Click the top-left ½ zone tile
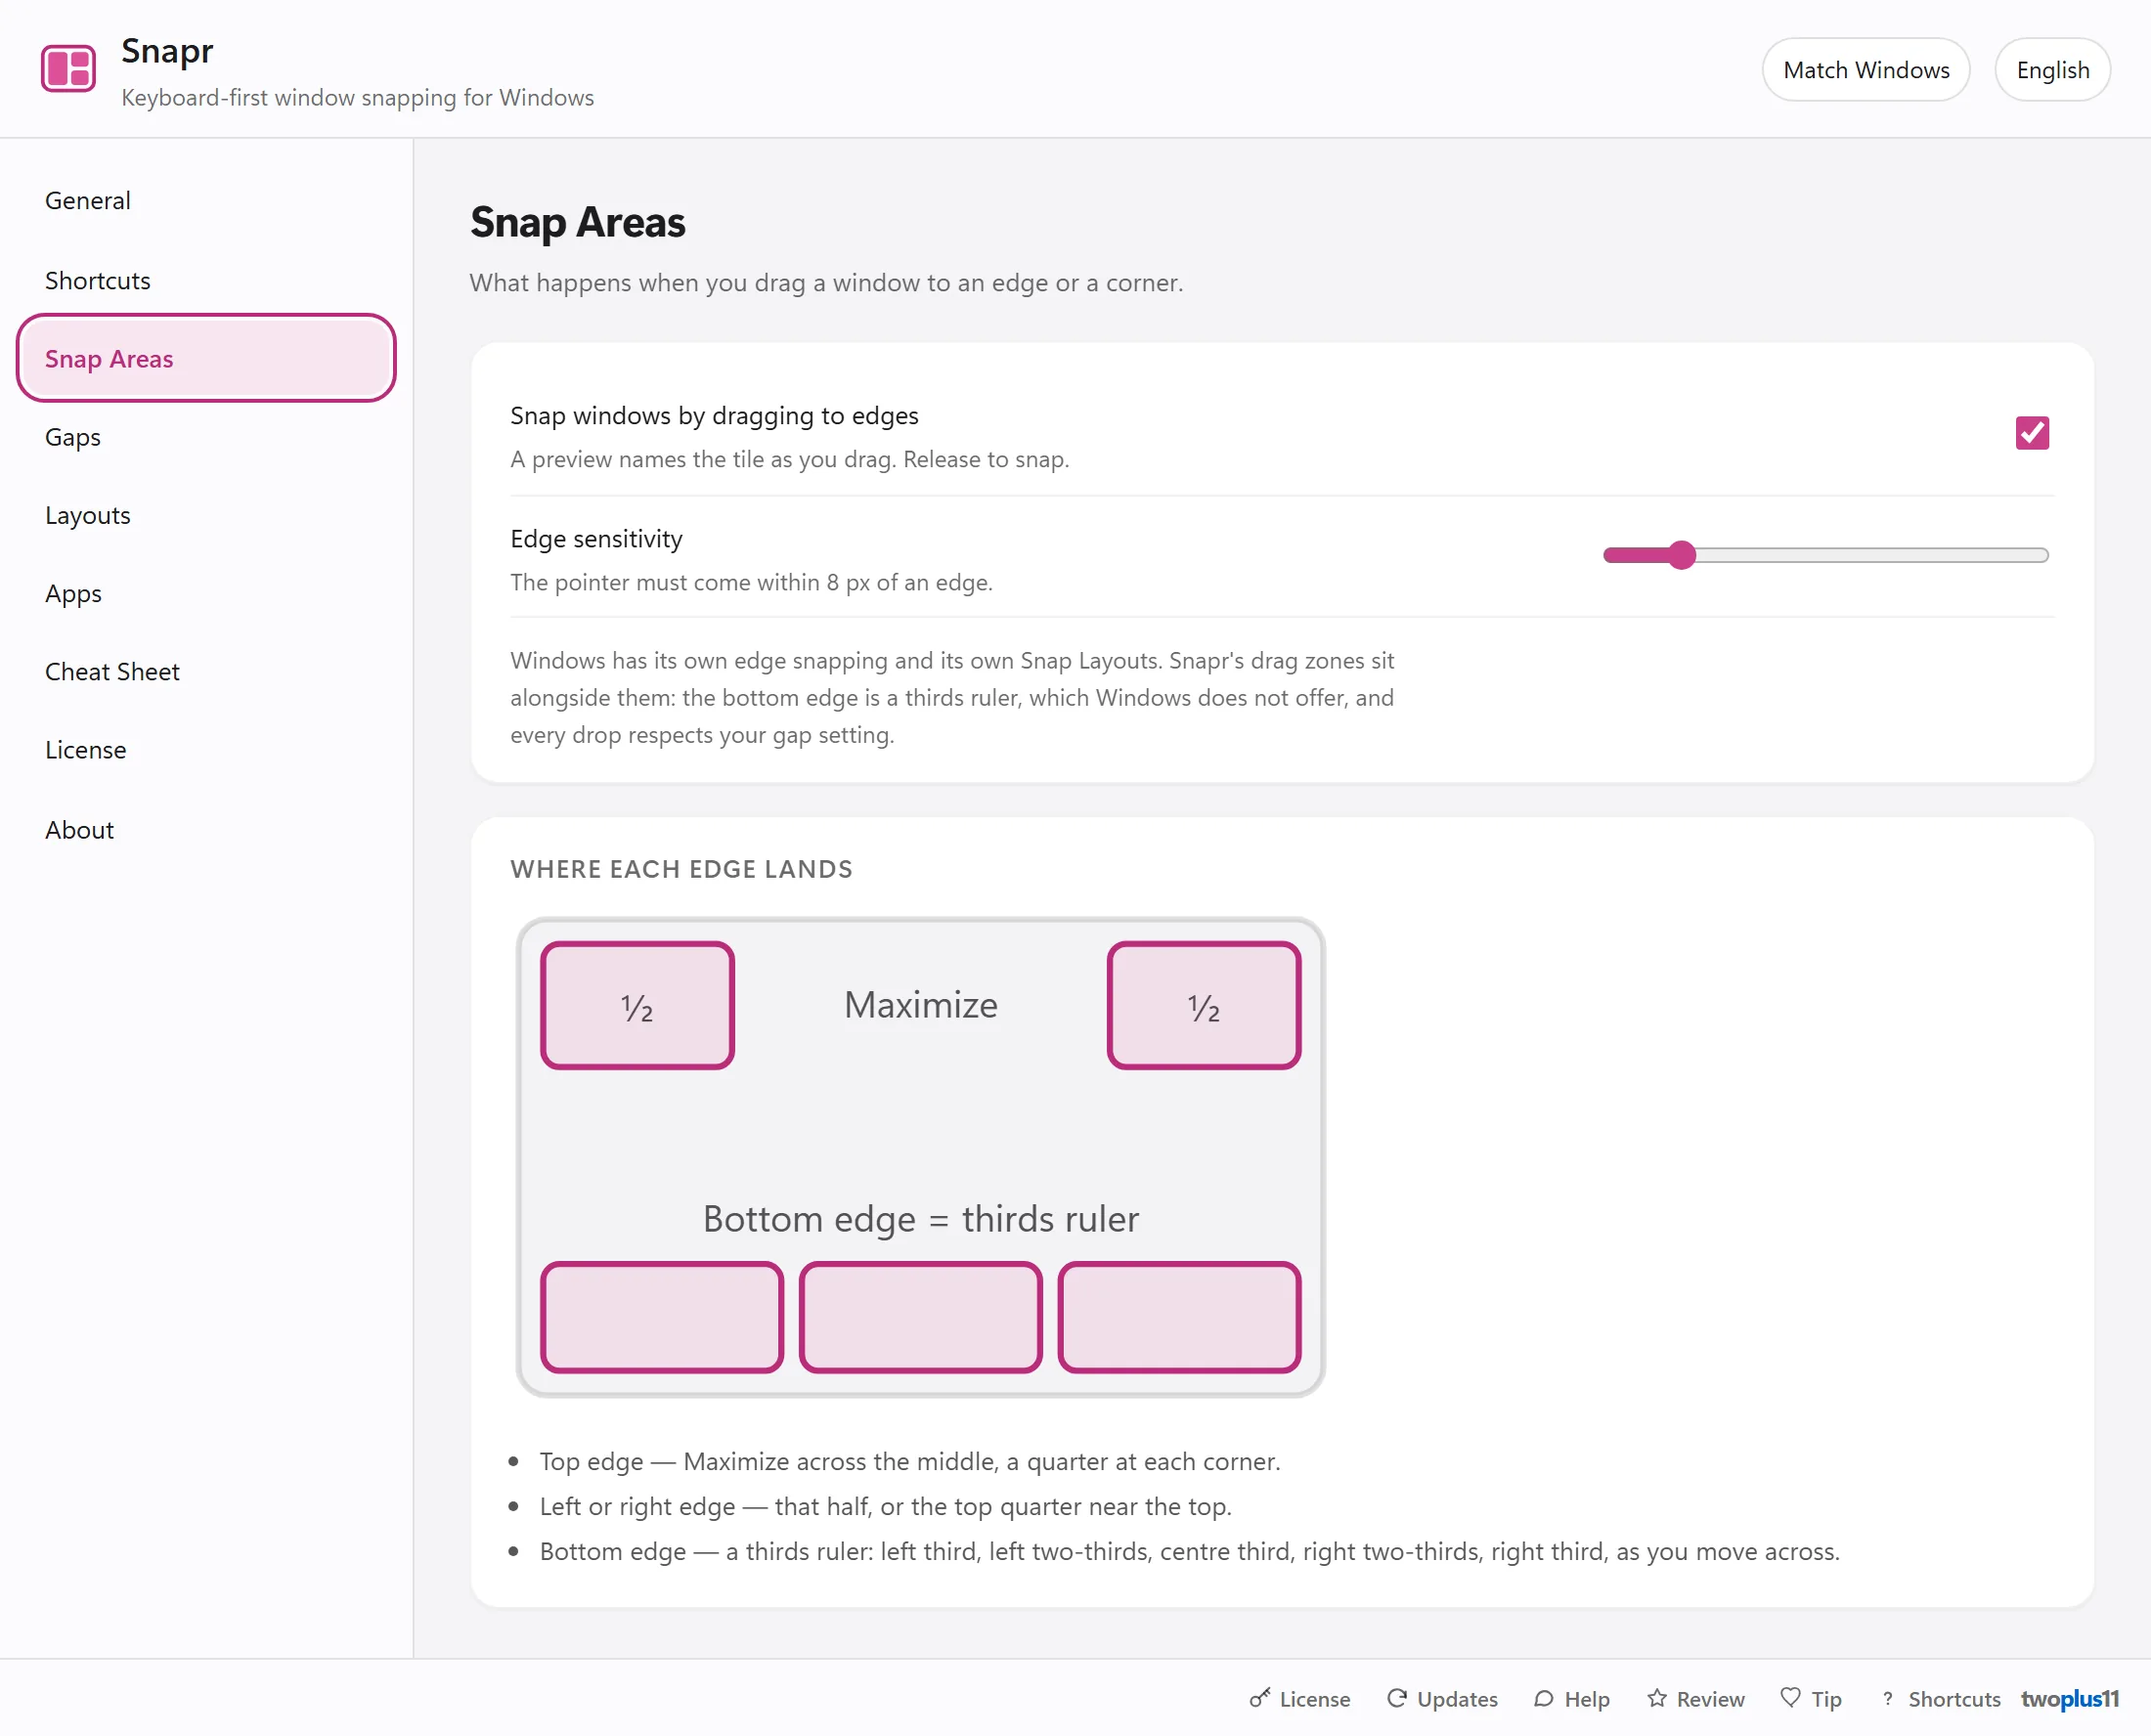 (637, 1005)
